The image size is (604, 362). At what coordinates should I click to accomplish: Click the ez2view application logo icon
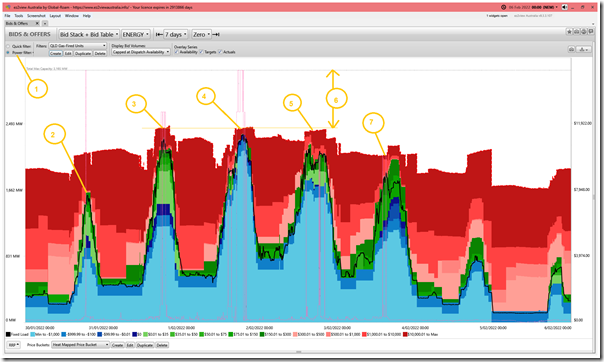coord(8,7)
